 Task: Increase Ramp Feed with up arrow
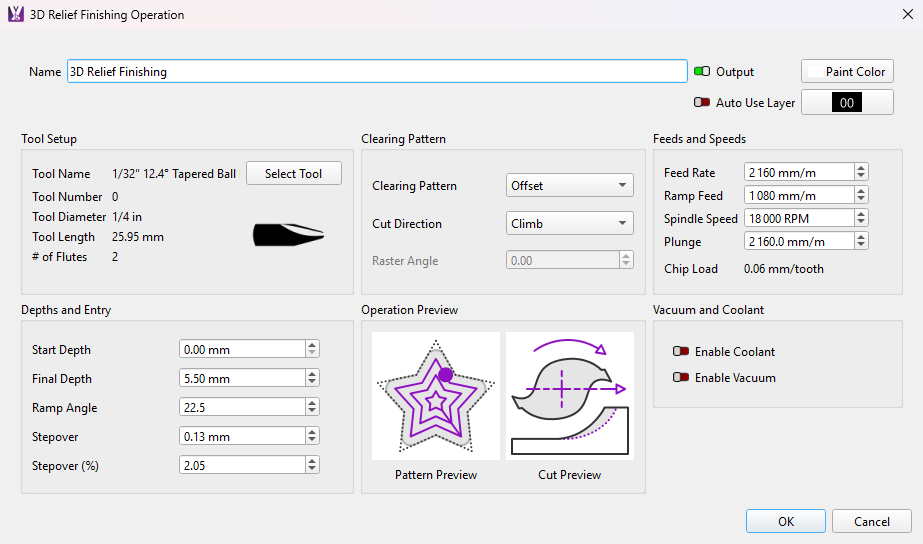(861, 191)
